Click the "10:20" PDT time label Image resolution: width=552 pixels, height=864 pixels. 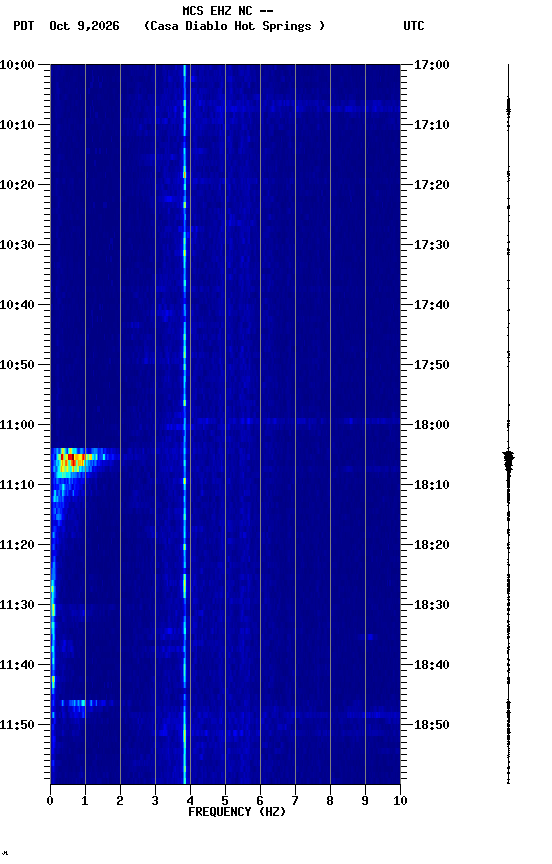[17, 185]
